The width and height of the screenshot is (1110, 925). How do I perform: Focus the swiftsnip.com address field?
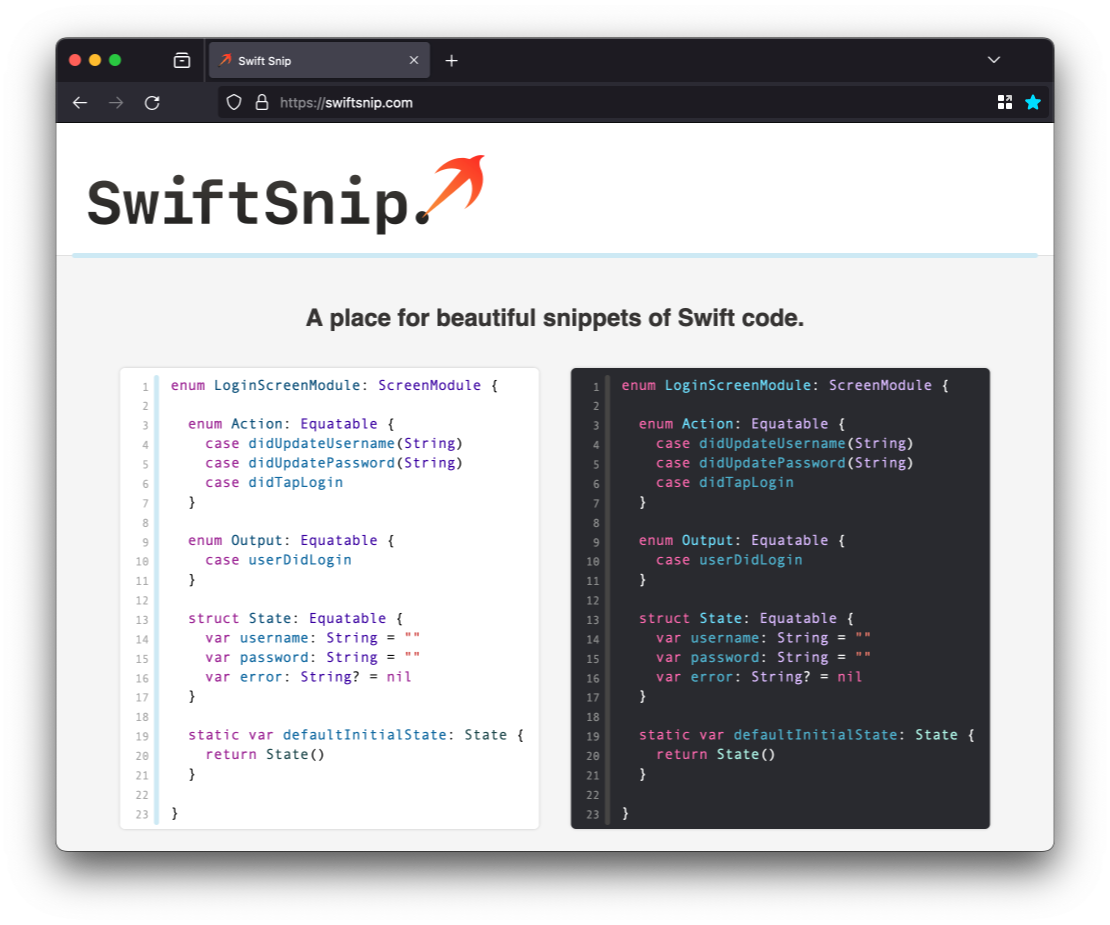600,102
